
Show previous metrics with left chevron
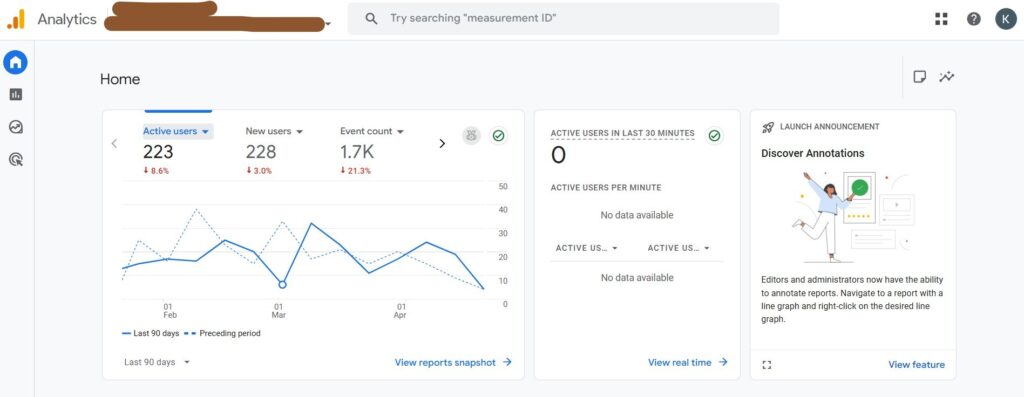click(114, 144)
